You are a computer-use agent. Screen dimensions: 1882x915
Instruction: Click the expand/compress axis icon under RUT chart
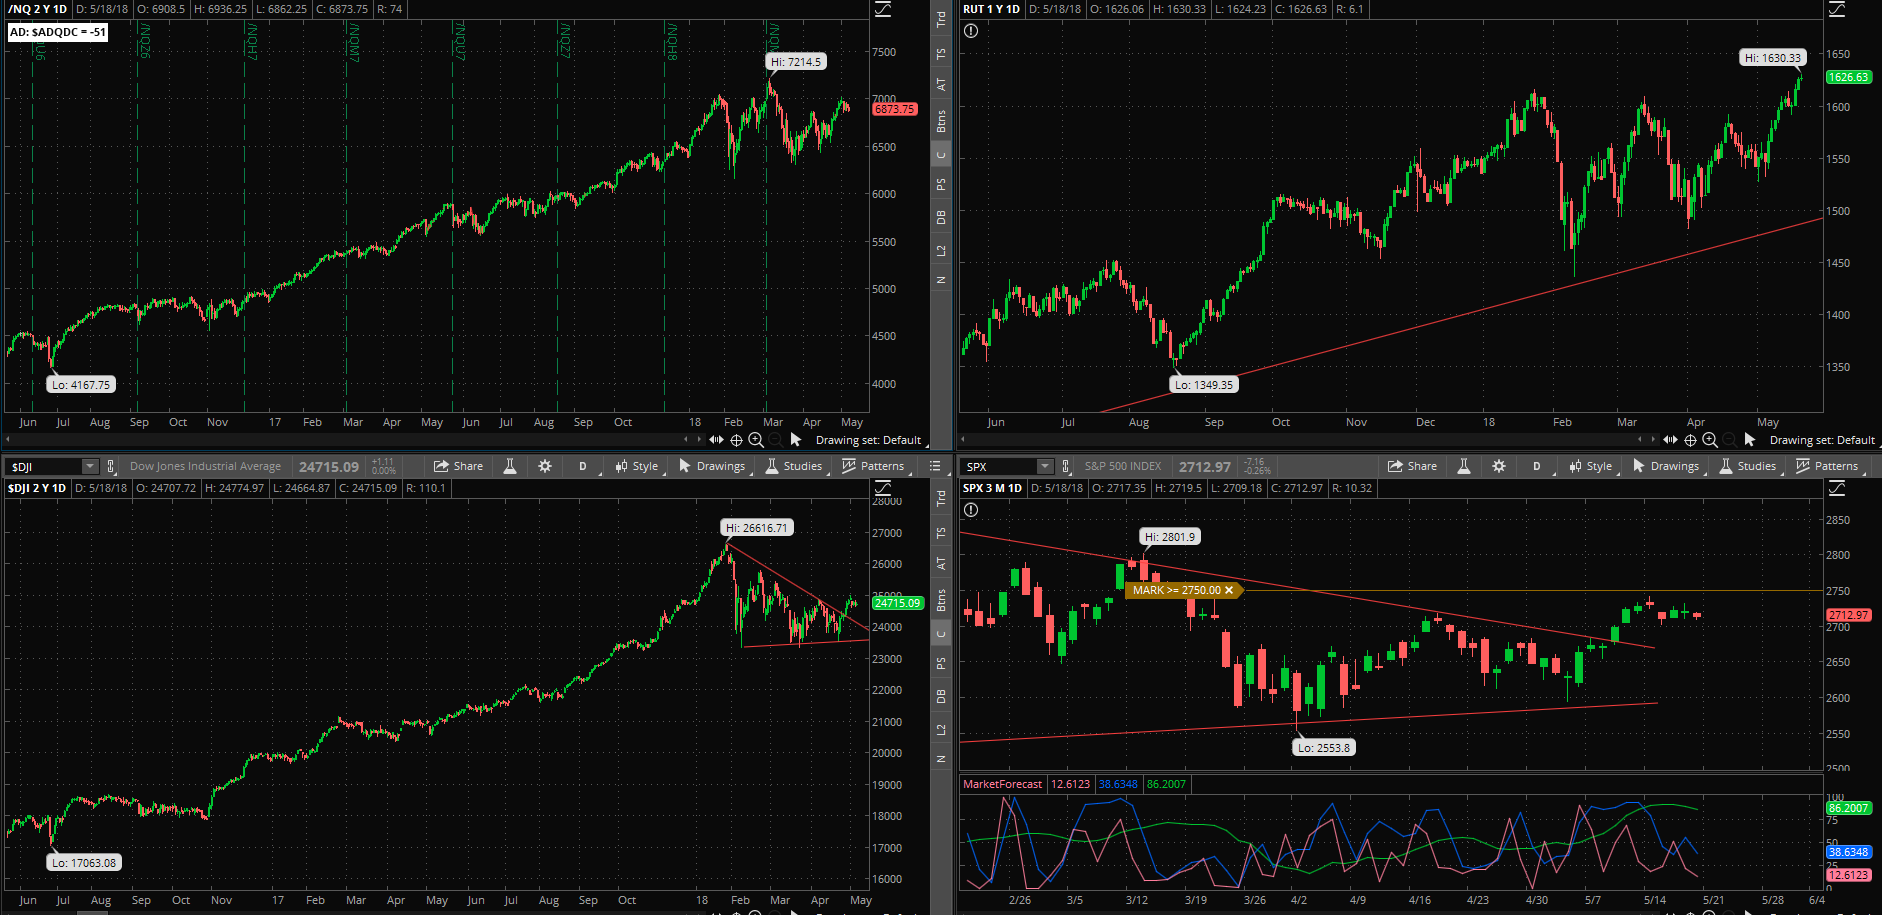1670,440
